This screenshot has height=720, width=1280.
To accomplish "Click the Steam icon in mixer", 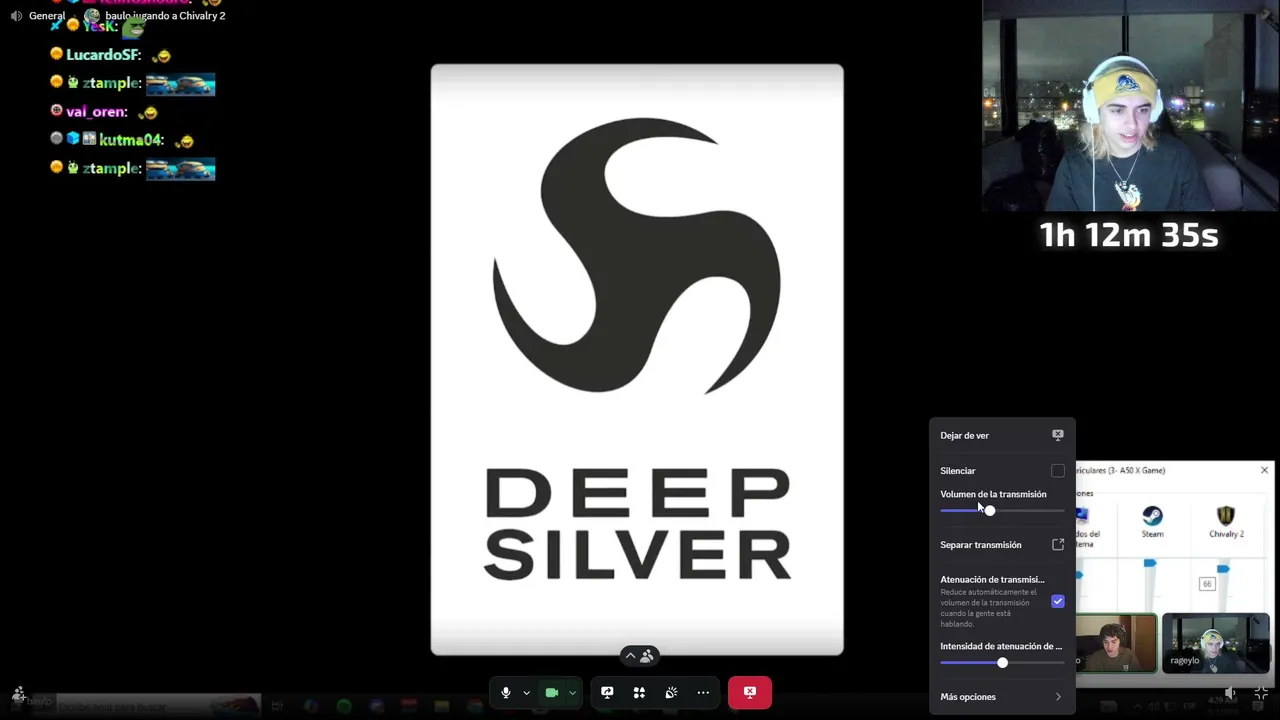I will pos(1153,516).
